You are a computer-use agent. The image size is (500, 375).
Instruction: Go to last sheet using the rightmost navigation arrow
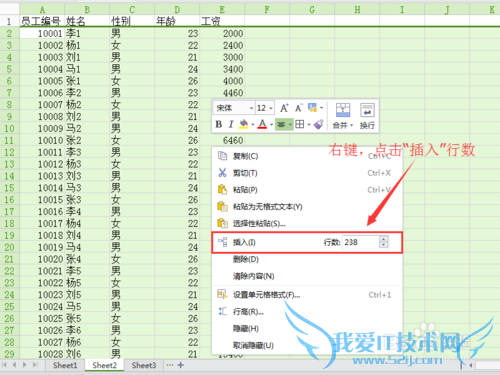[x=35, y=365]
